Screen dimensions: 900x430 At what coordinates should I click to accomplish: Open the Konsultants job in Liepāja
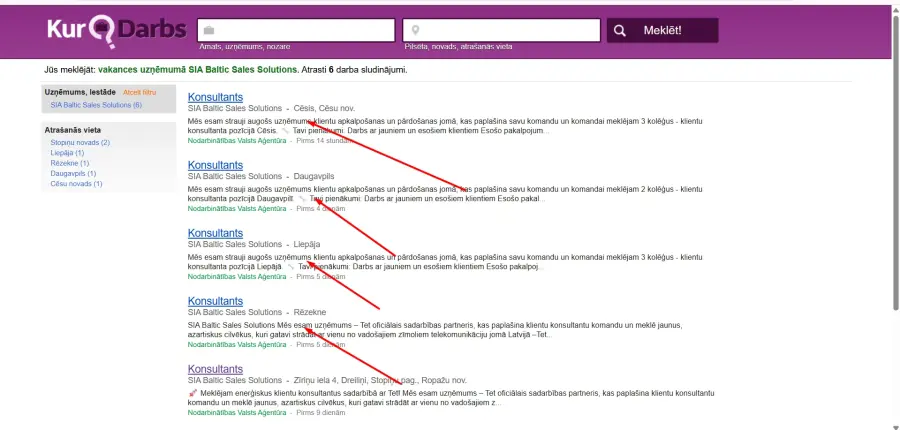[215, 233]
